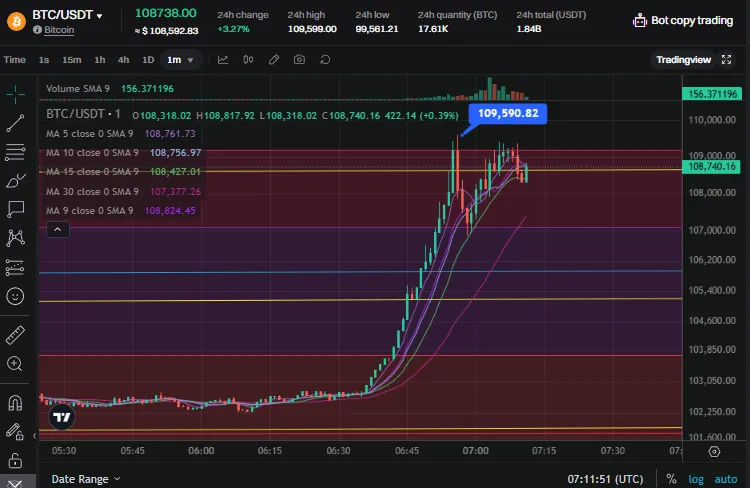Screen dimensions: 750x488
Task: Select the brush drawing tool
Action: pyautogui.click(x=15, y=181)
